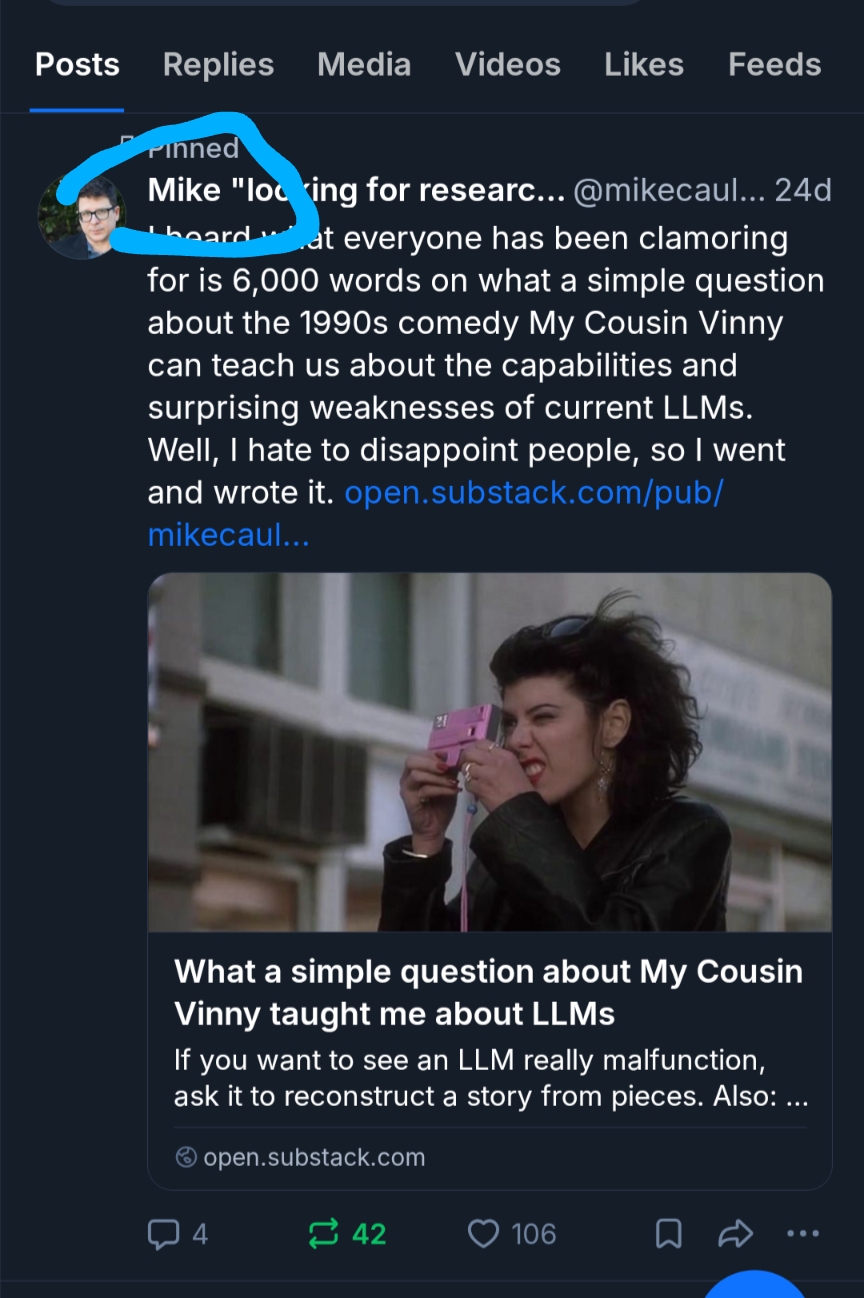The width and height of the screenshot is (864, 1298).
Task: Switch to the Replies tab
Action: coord(218,65)
